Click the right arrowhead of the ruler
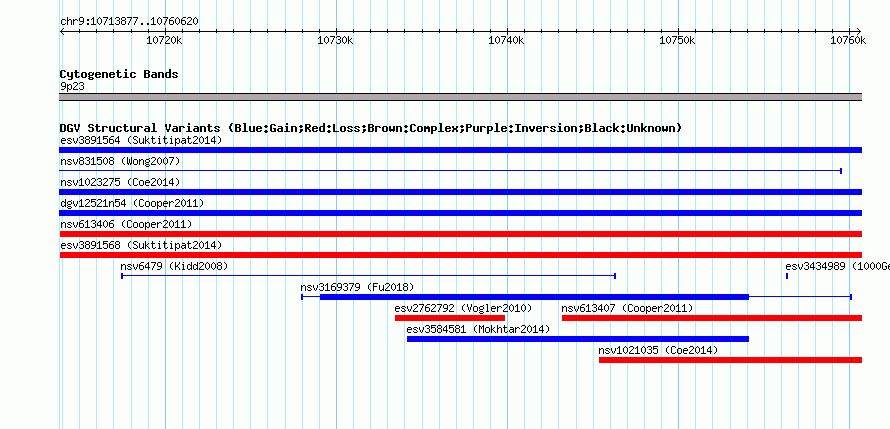This screenshot has height=429, width=890. (x=859, y=31)
